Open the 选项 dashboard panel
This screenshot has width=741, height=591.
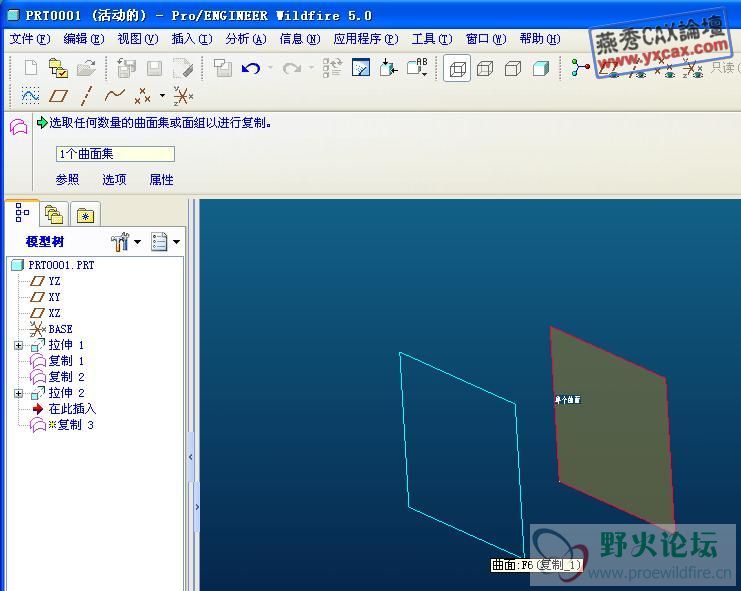pos(114,180)
